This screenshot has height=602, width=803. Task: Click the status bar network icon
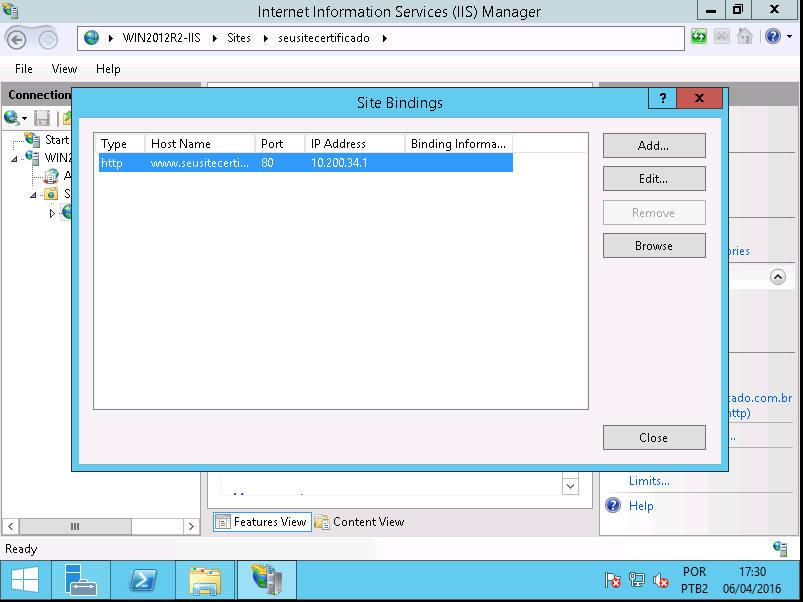pos(780,548)
